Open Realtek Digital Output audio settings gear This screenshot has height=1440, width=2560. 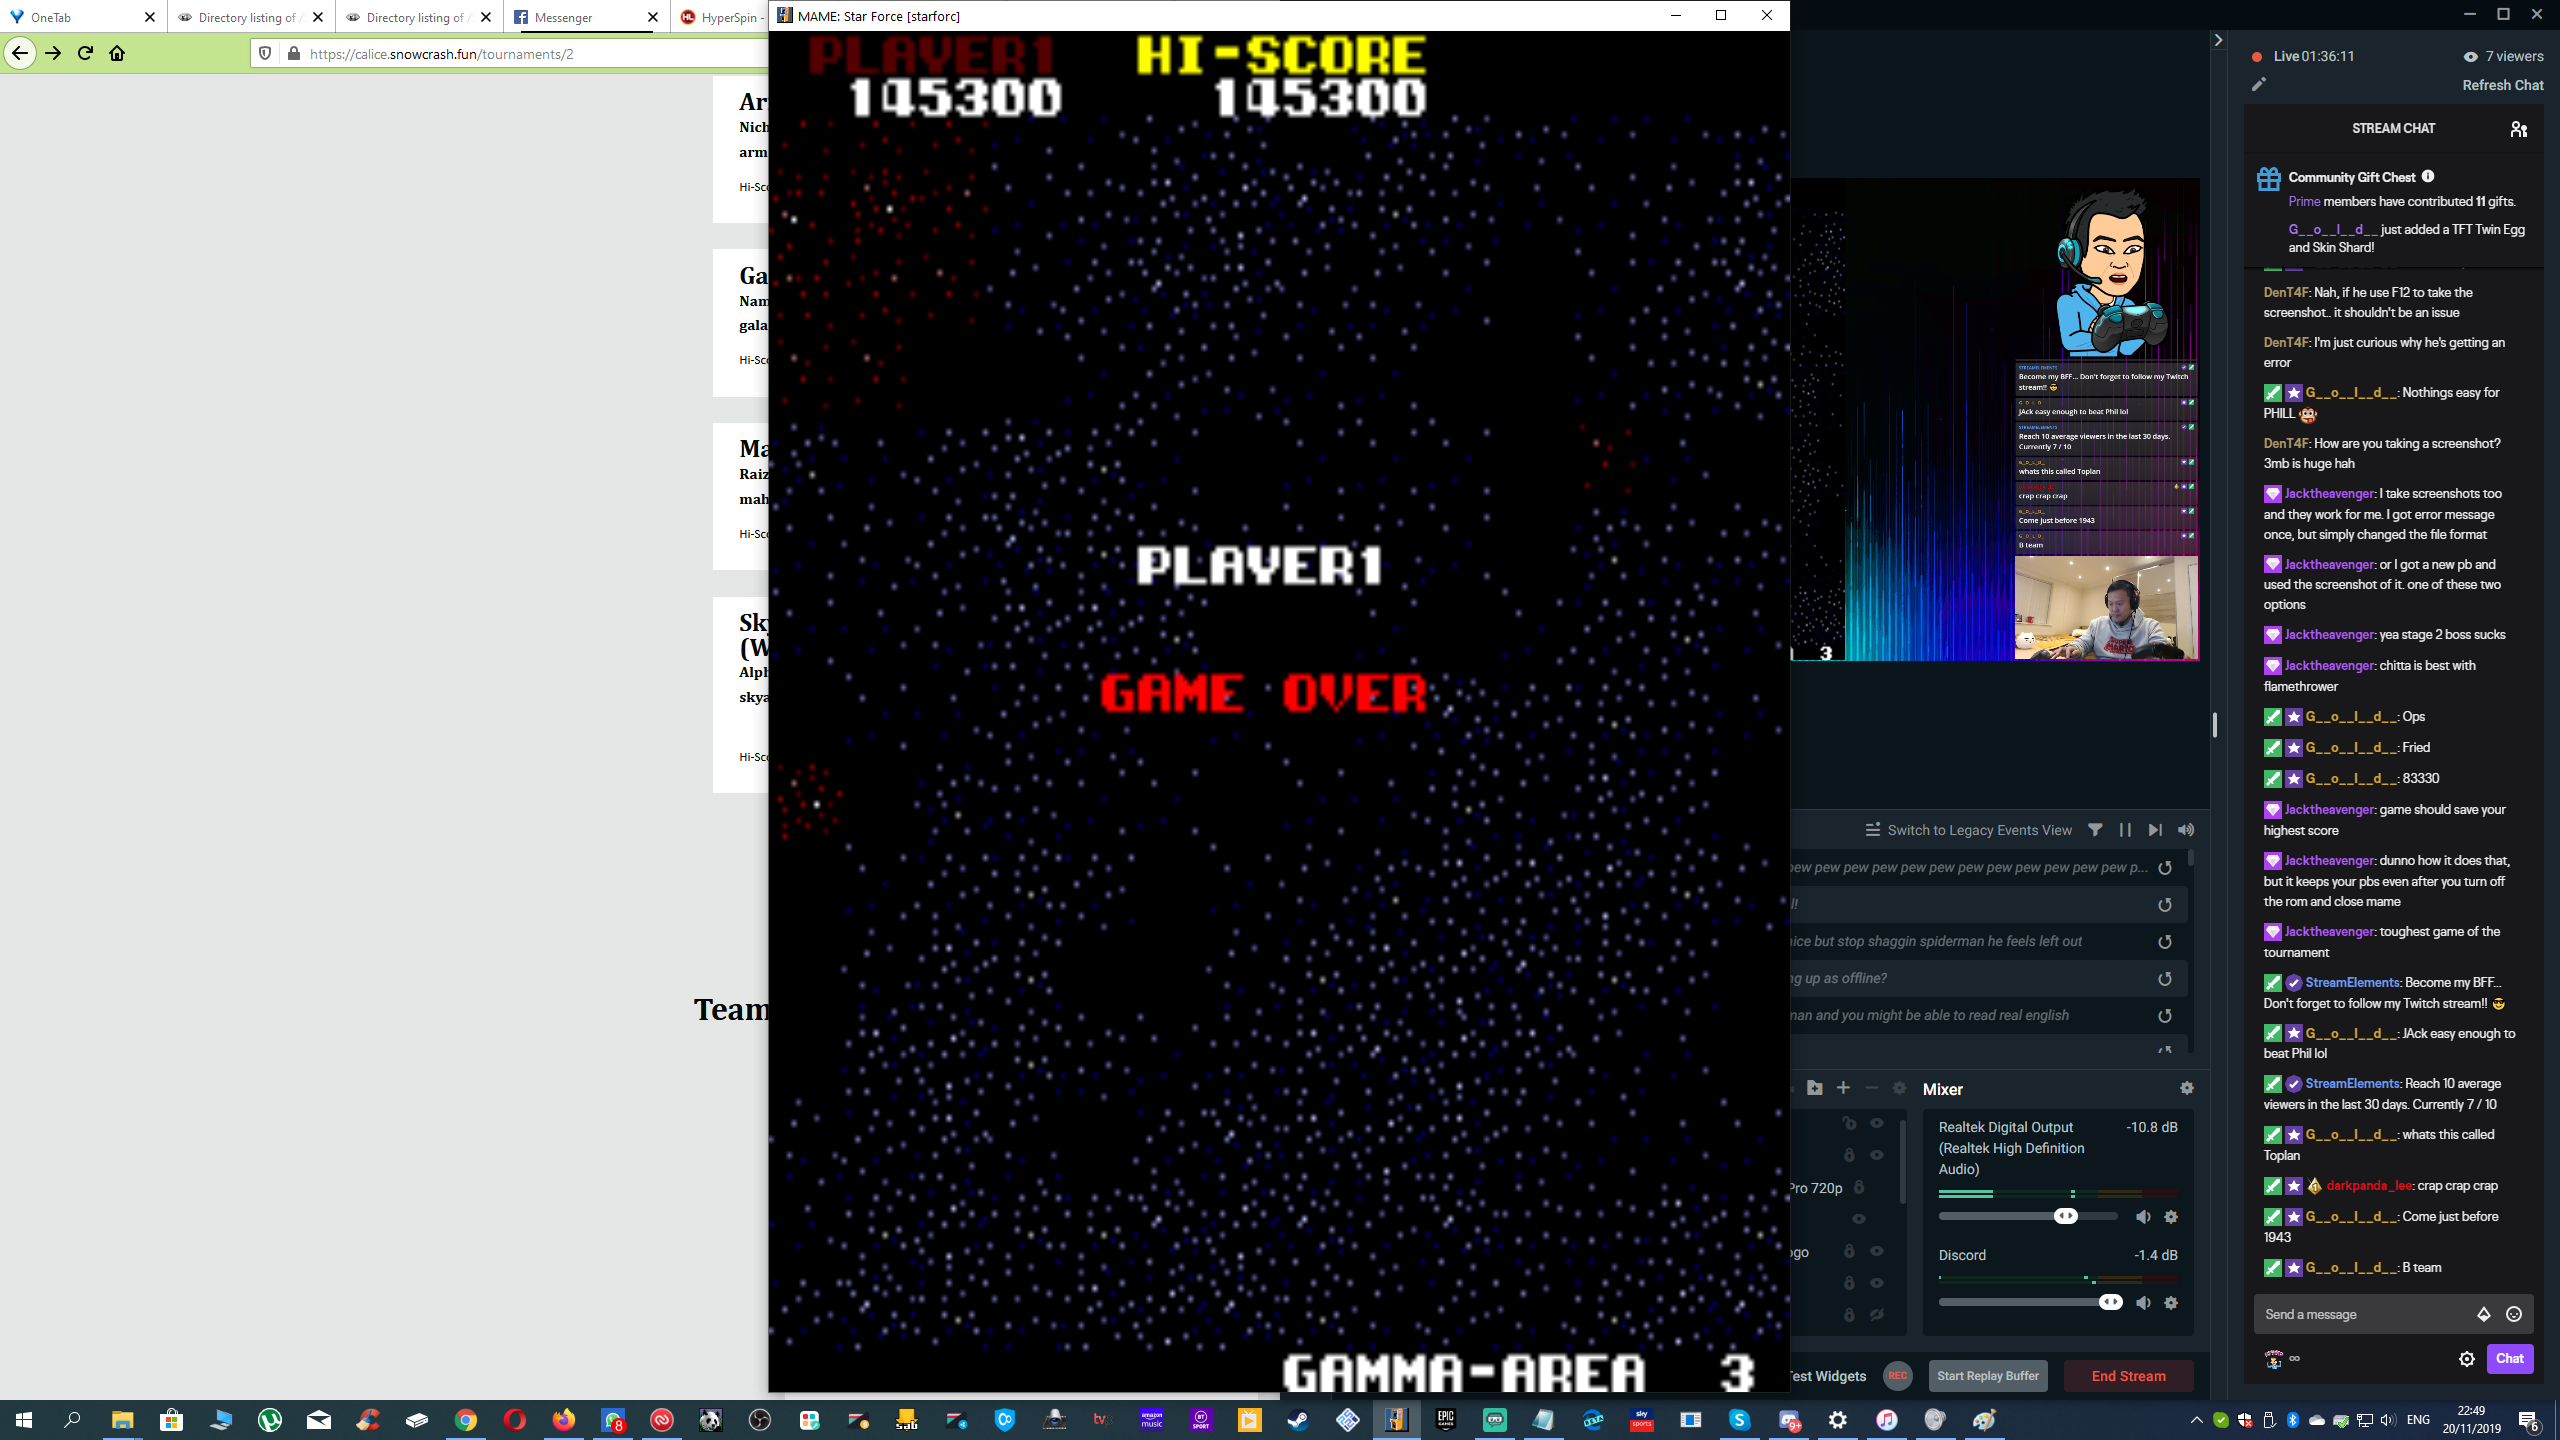2171,1217
